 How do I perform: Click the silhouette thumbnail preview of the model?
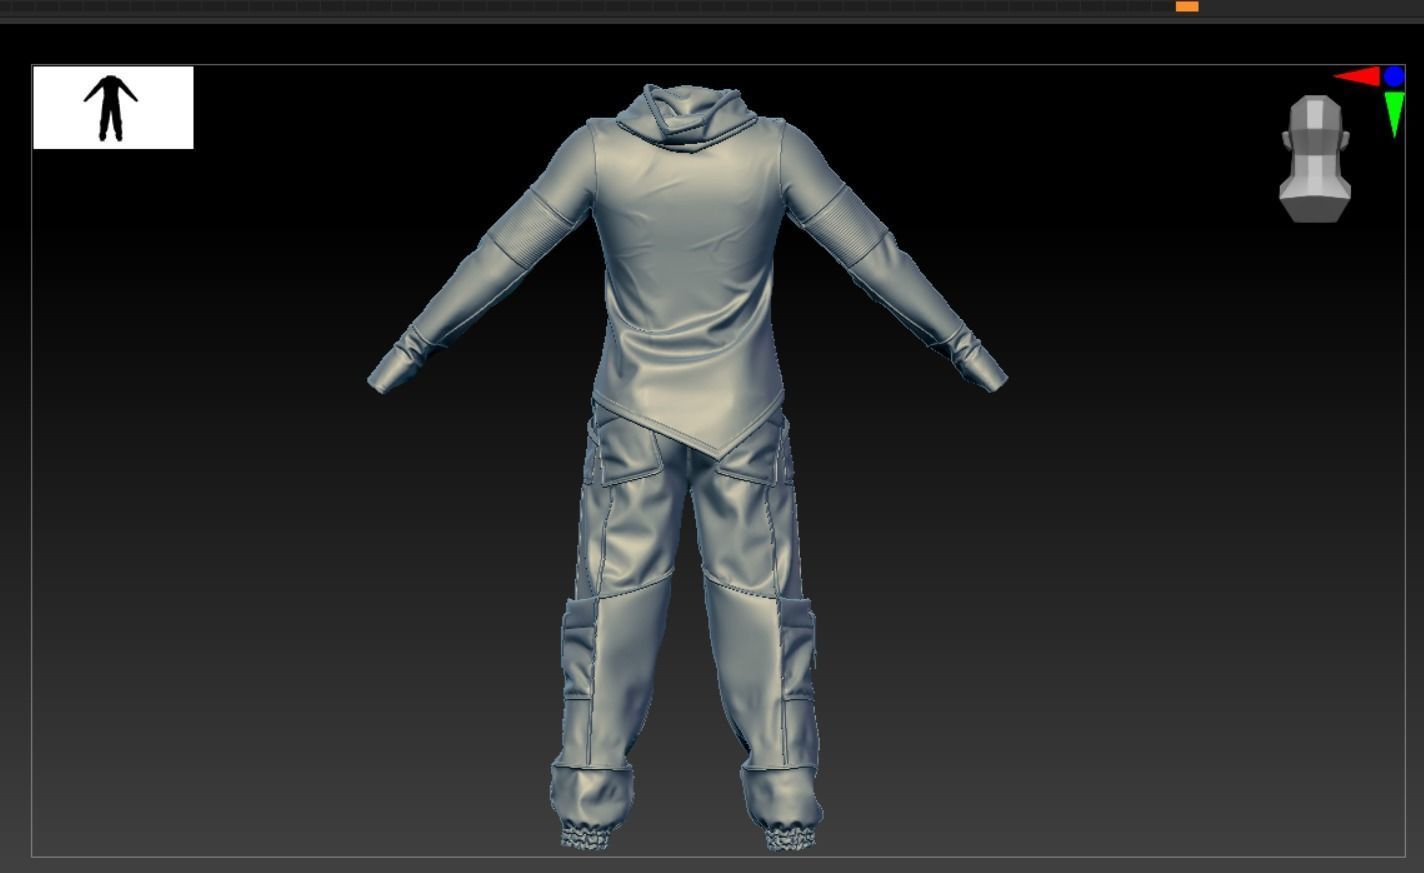coord(113,108)
